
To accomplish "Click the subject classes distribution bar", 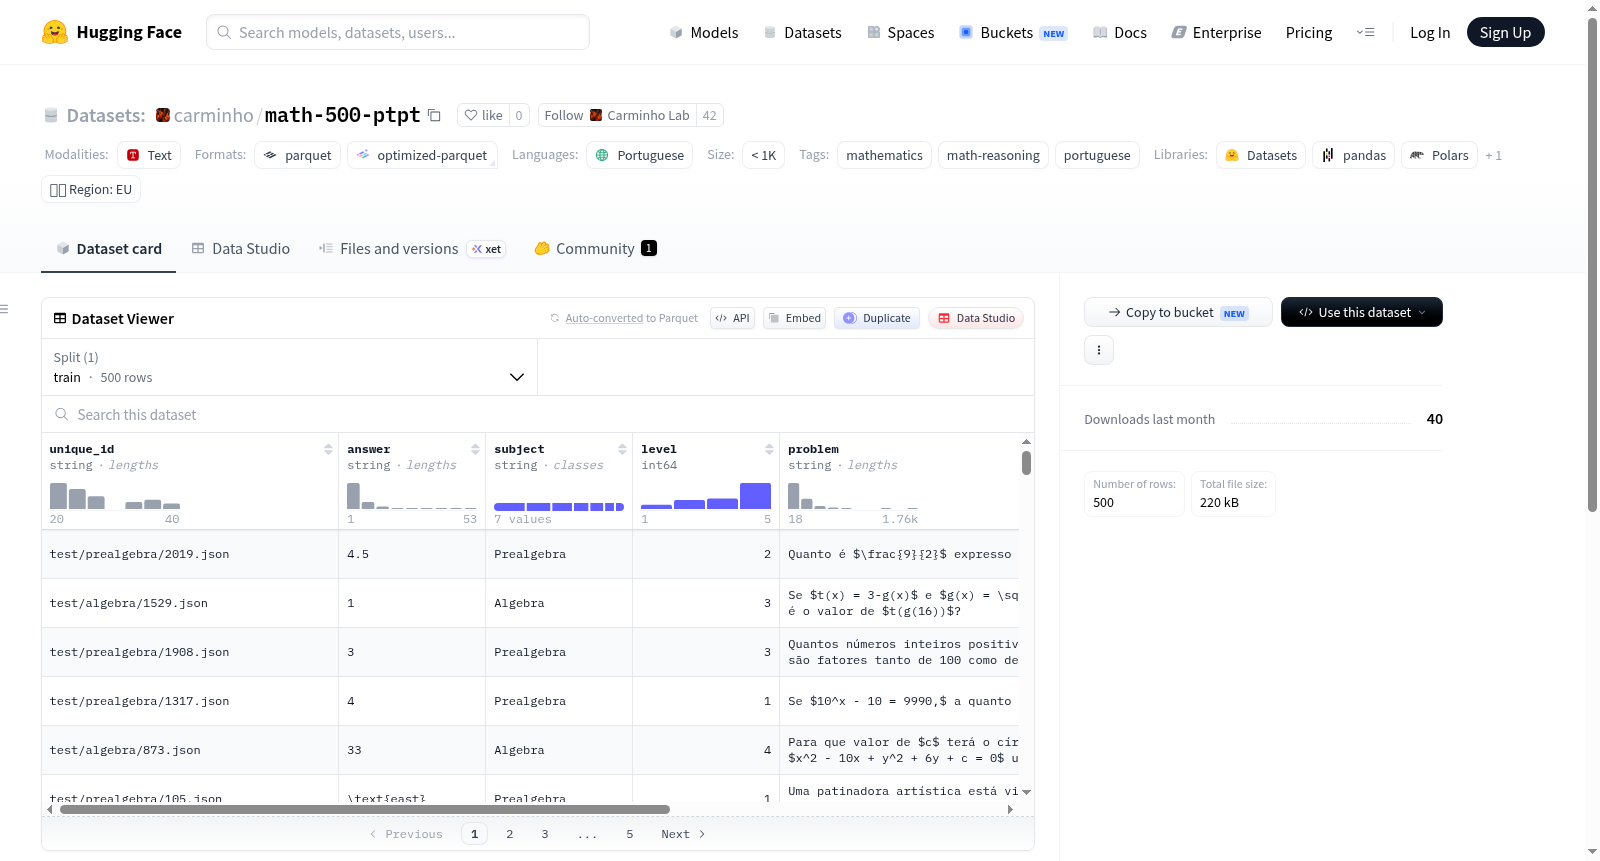I will point(559,507).
